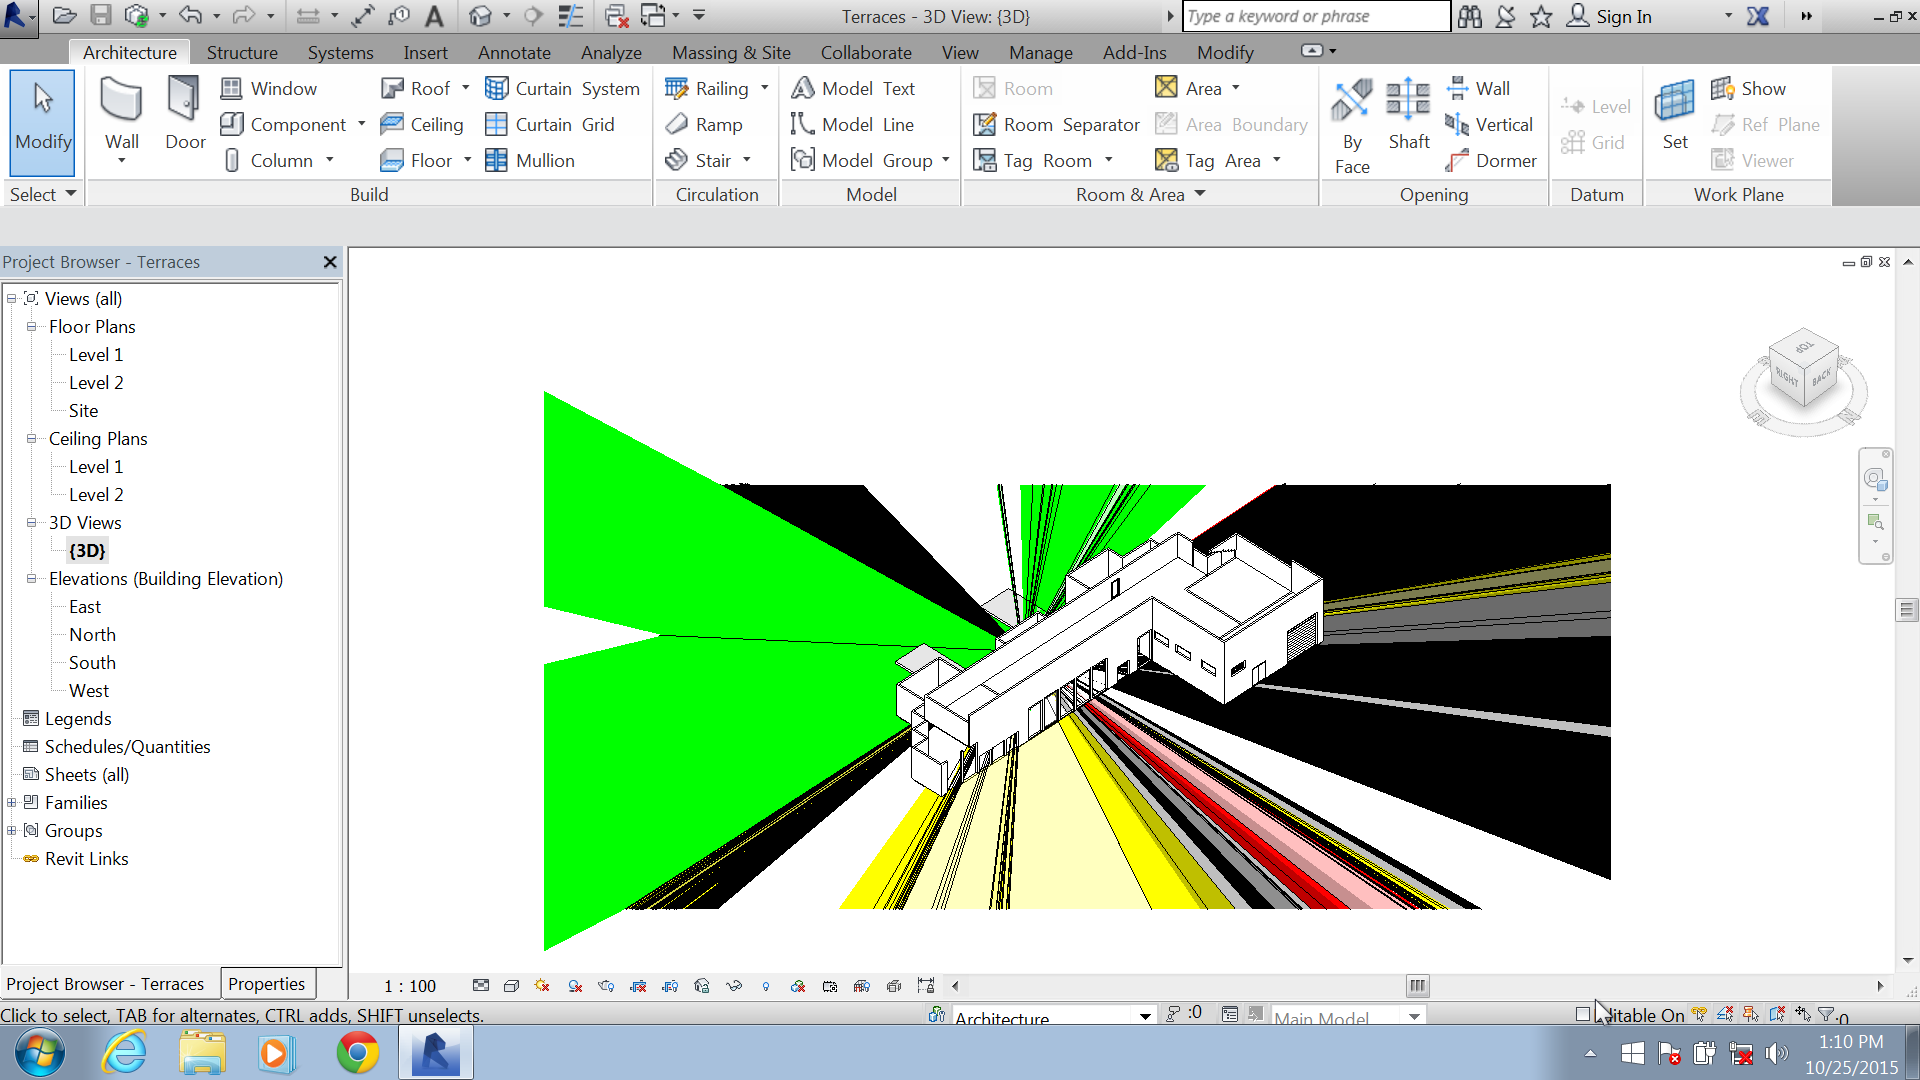
Task: Open the View menu item
Action: point(960,51)
